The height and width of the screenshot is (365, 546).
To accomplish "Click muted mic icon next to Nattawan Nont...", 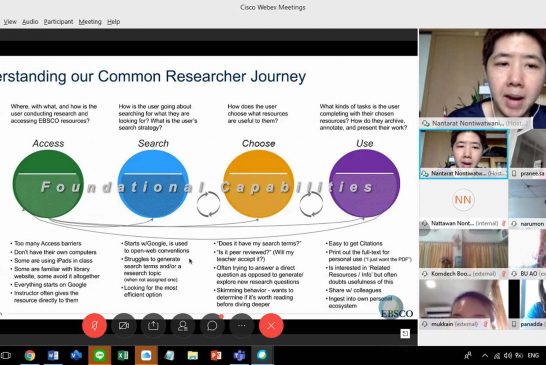I will [503, 223].
